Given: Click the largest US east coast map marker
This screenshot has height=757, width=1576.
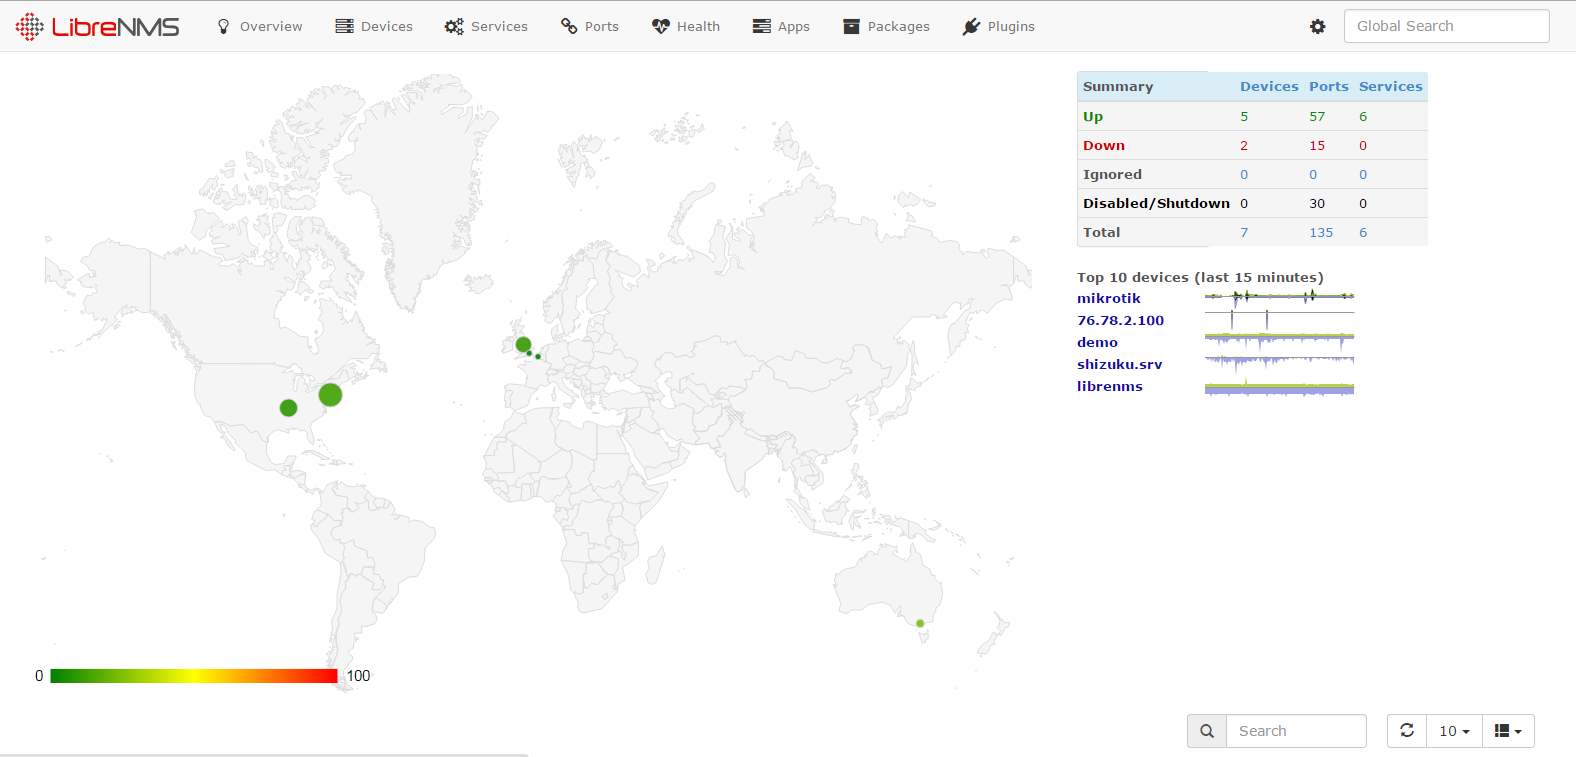Looking at the screenshot, I should click(x=330, y=394).
